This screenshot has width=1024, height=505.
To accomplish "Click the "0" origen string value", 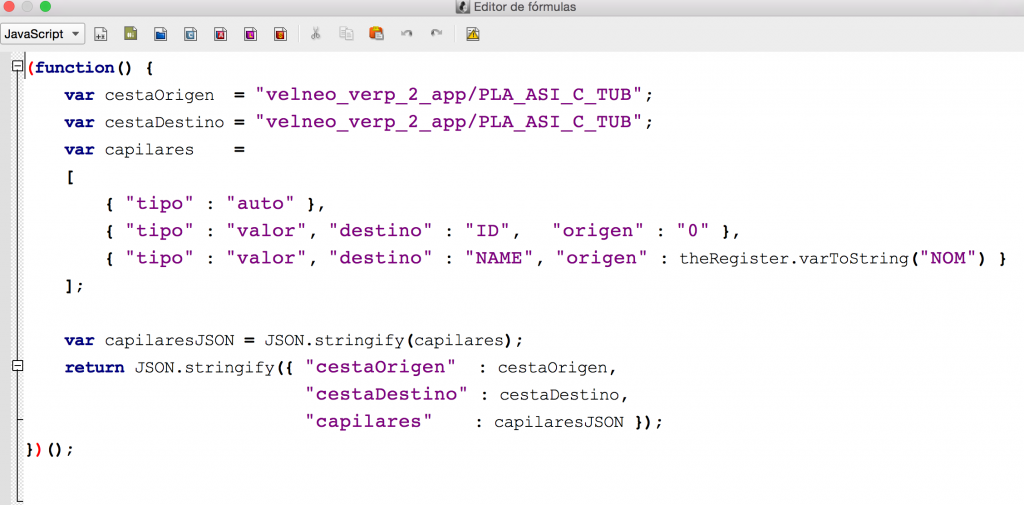I will 694,231.
